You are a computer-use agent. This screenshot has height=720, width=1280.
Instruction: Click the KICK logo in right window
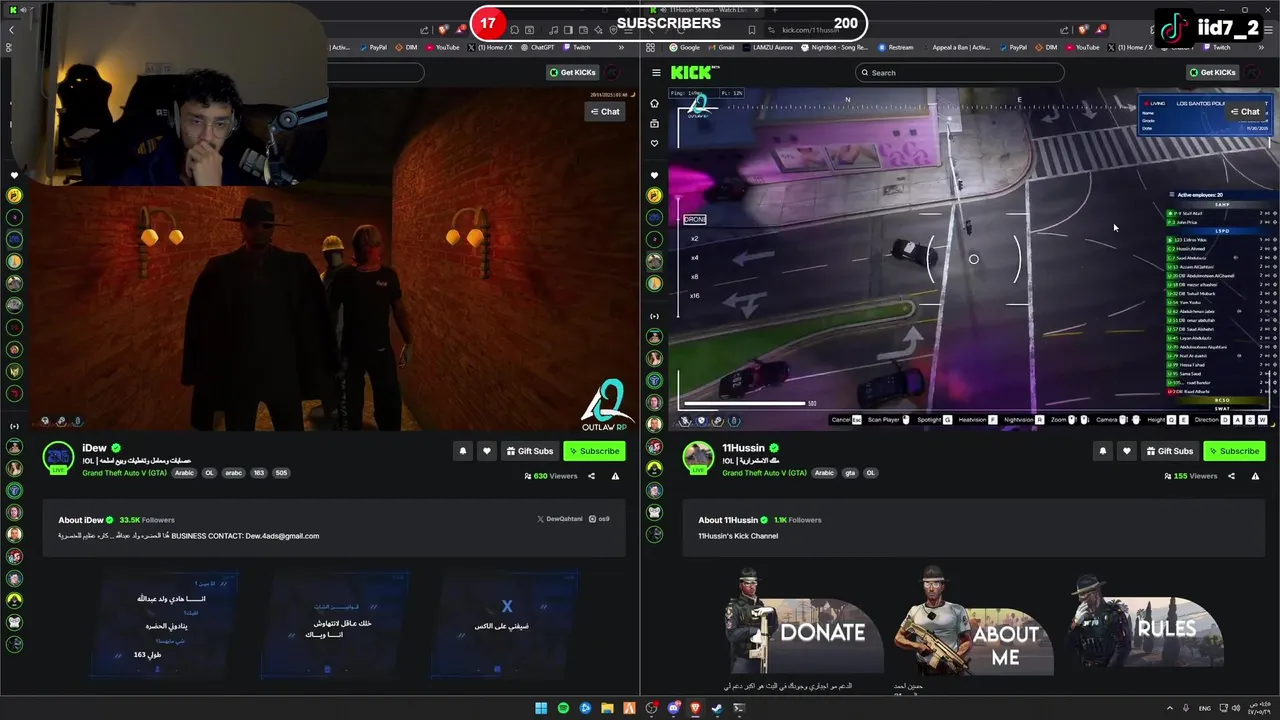[x=694, y=72]
